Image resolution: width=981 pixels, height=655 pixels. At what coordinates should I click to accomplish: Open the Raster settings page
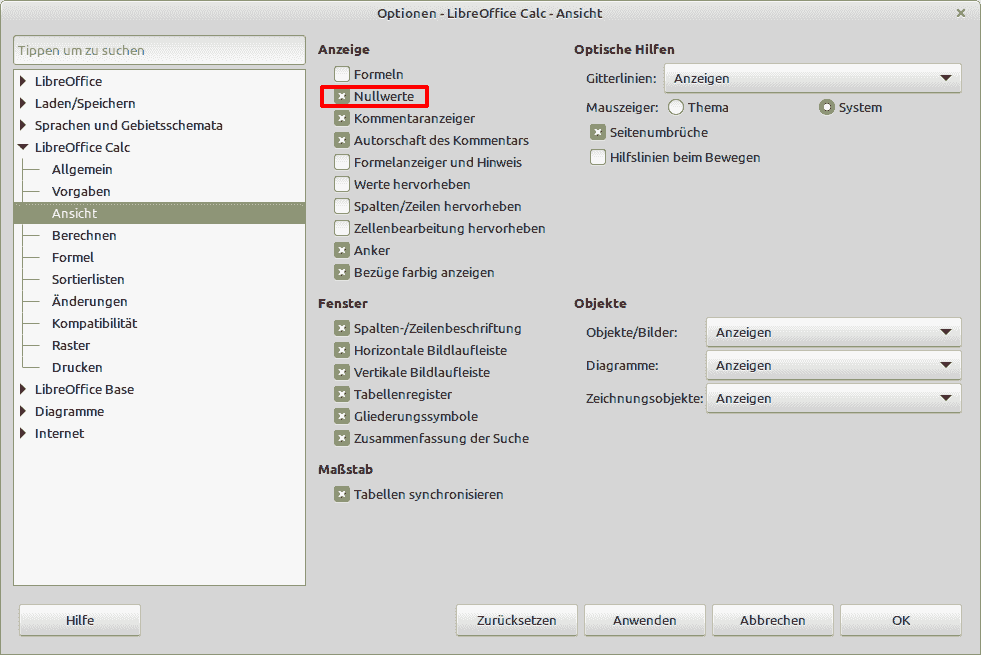click(71, 345)
